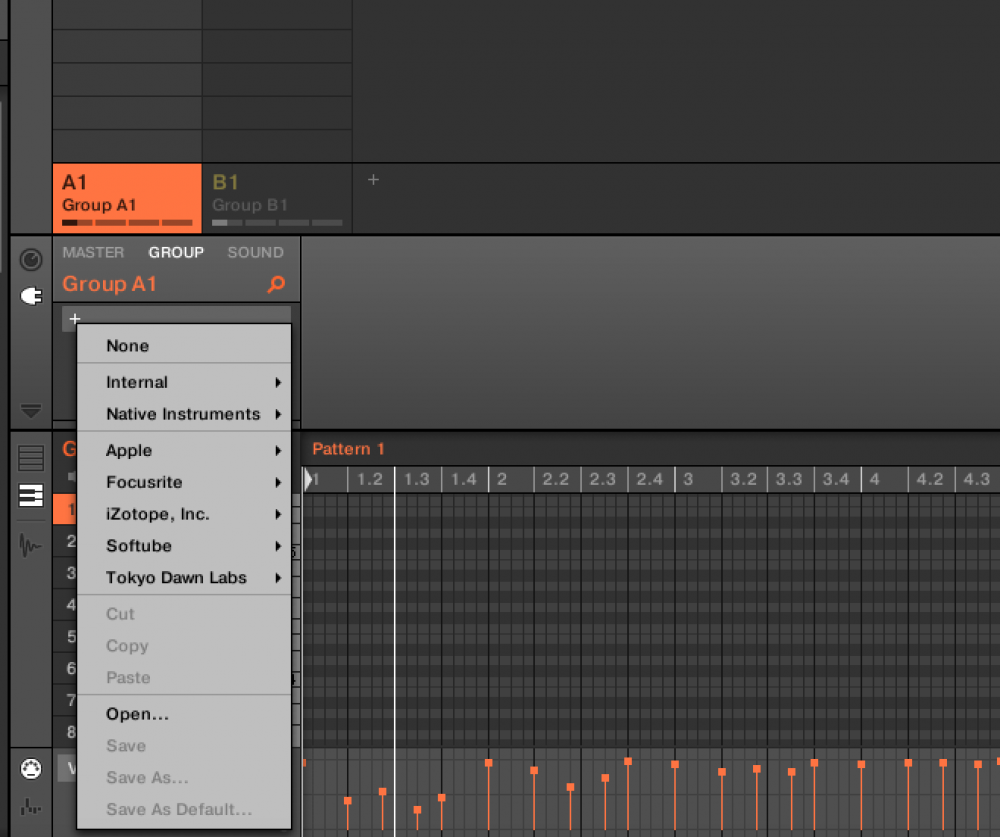Open the Plug-in view via plug icon
This screenshot has height=837, width=1000.
click(x=31, y=296)
